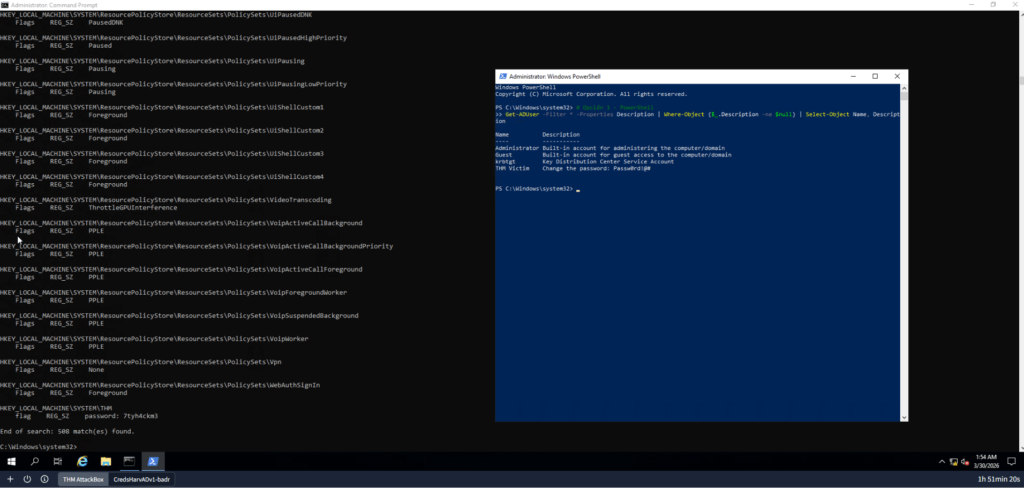This screenshot has height=488, width=1024.
Task: Click the UiShellCustom4 registry key line
Action: tap(162, 177)
